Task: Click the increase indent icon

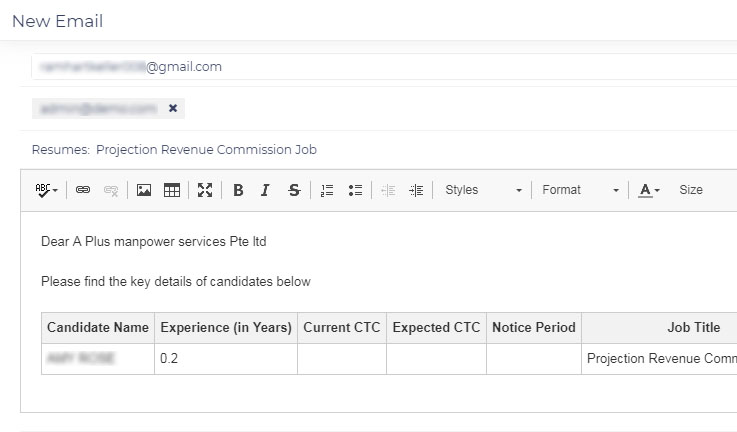Action: pyautogui.click(x=416, y=190)
